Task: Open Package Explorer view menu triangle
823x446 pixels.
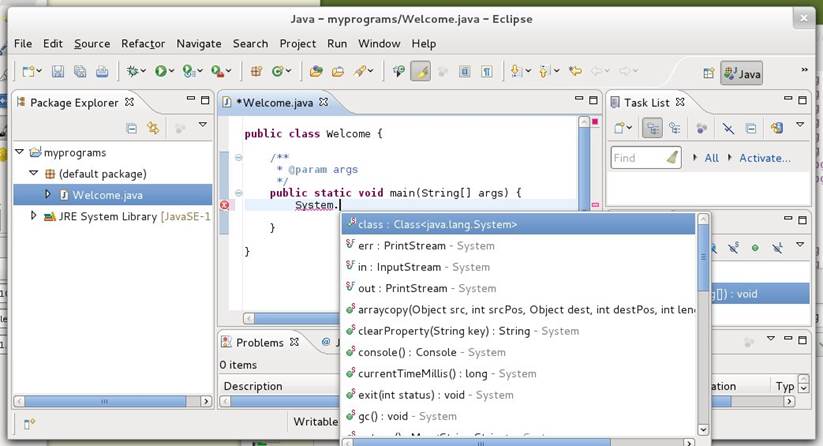Action: [x=203, y=124]
